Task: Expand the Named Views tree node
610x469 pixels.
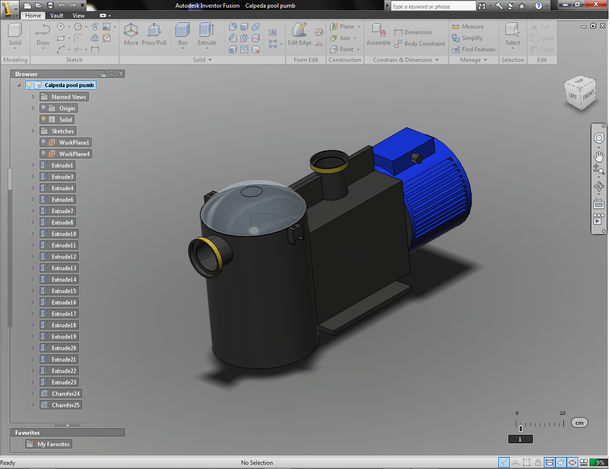Action: [x=33, y=97]
